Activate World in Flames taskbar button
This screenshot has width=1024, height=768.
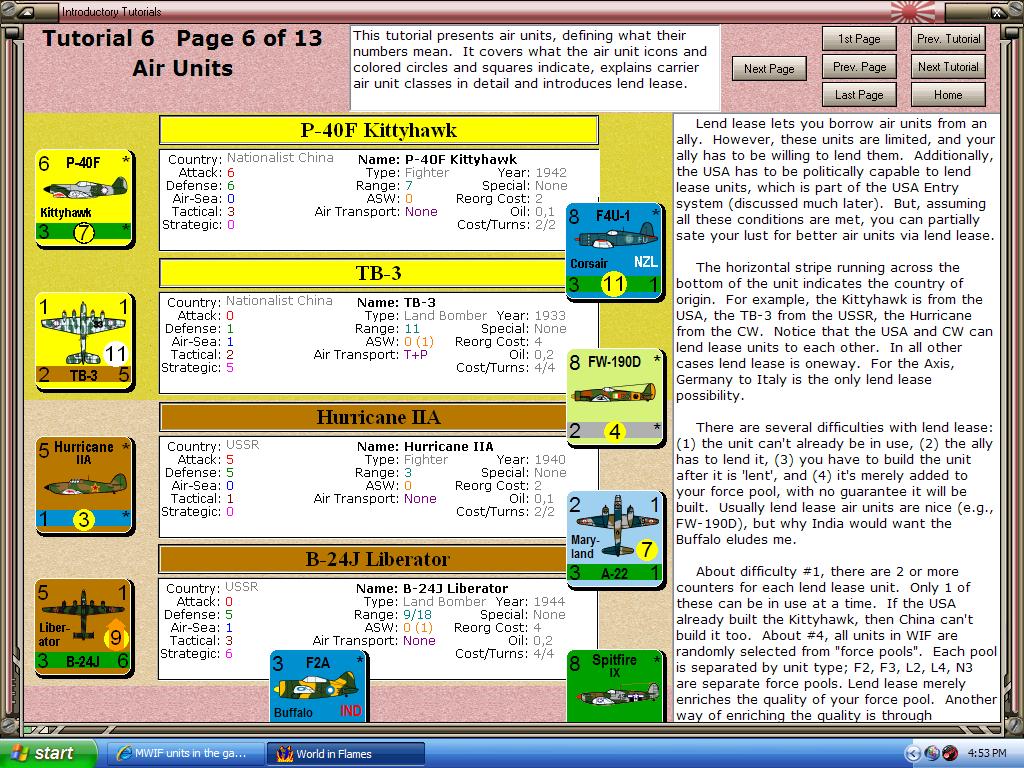[346, 754]
